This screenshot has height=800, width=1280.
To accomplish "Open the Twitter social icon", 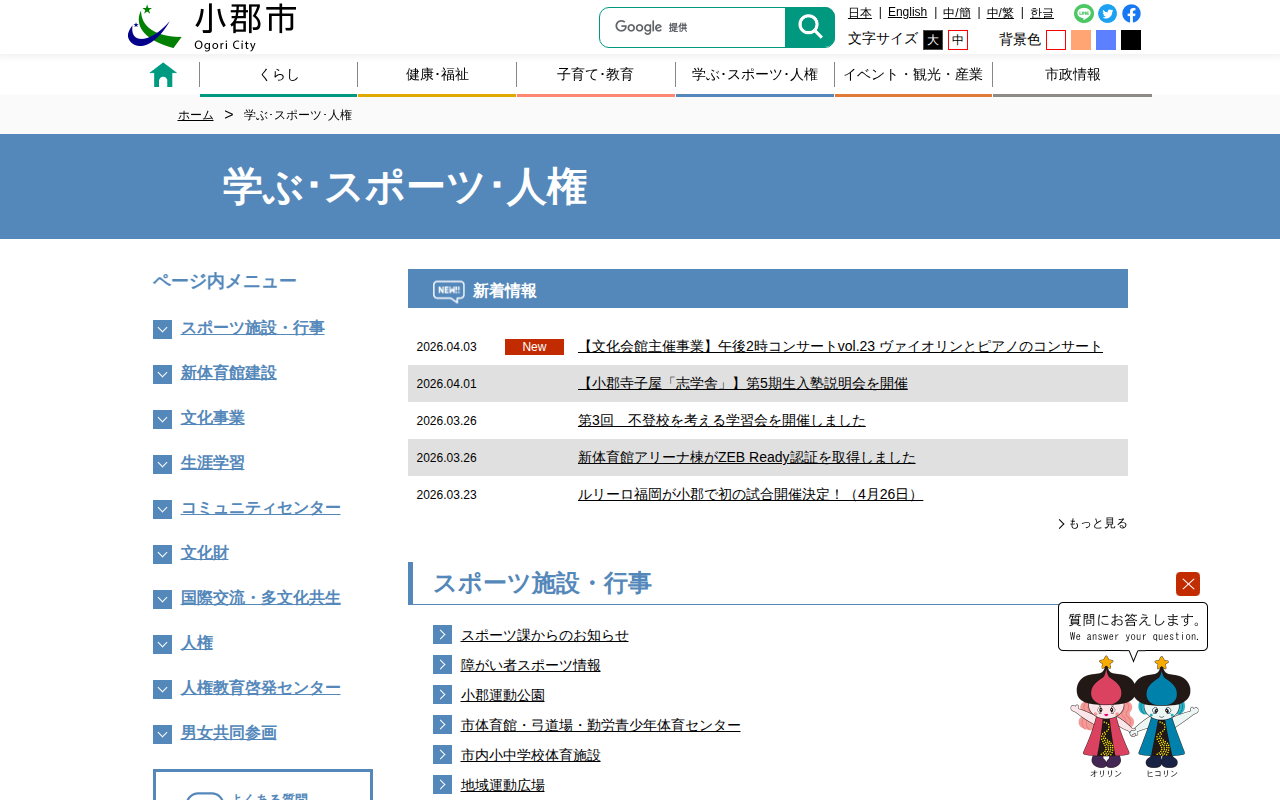I will point(1107,13).
